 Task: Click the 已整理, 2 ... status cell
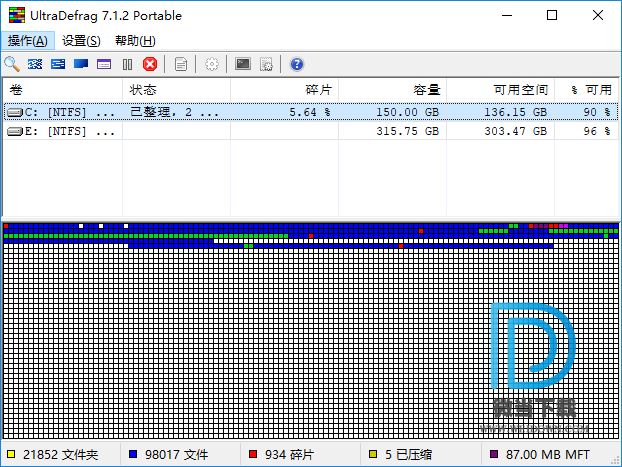pyautogui.click(x=175, y=112)
